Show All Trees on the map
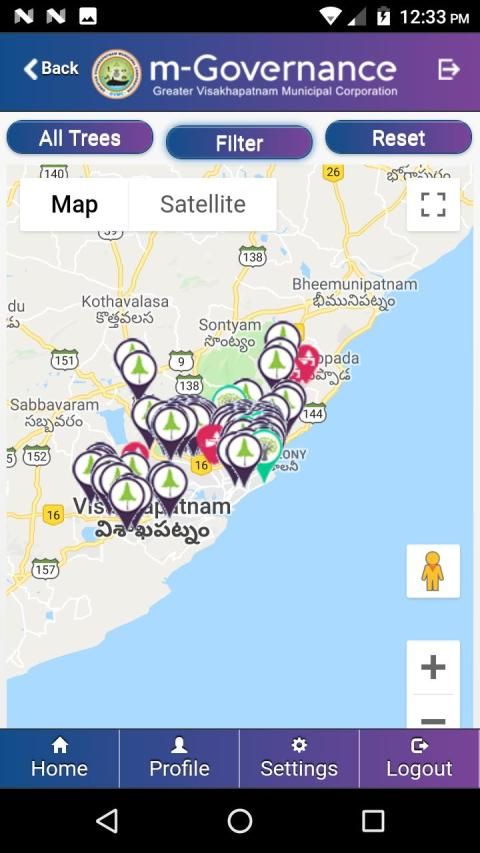 pos(80,138)
